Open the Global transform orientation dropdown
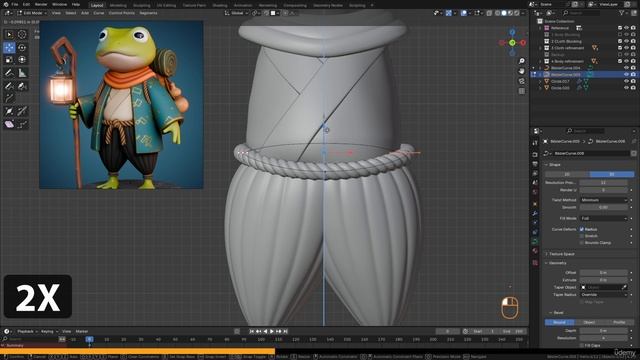The height and width of the screenshot is (360, 640). click(x=236, y=13)
